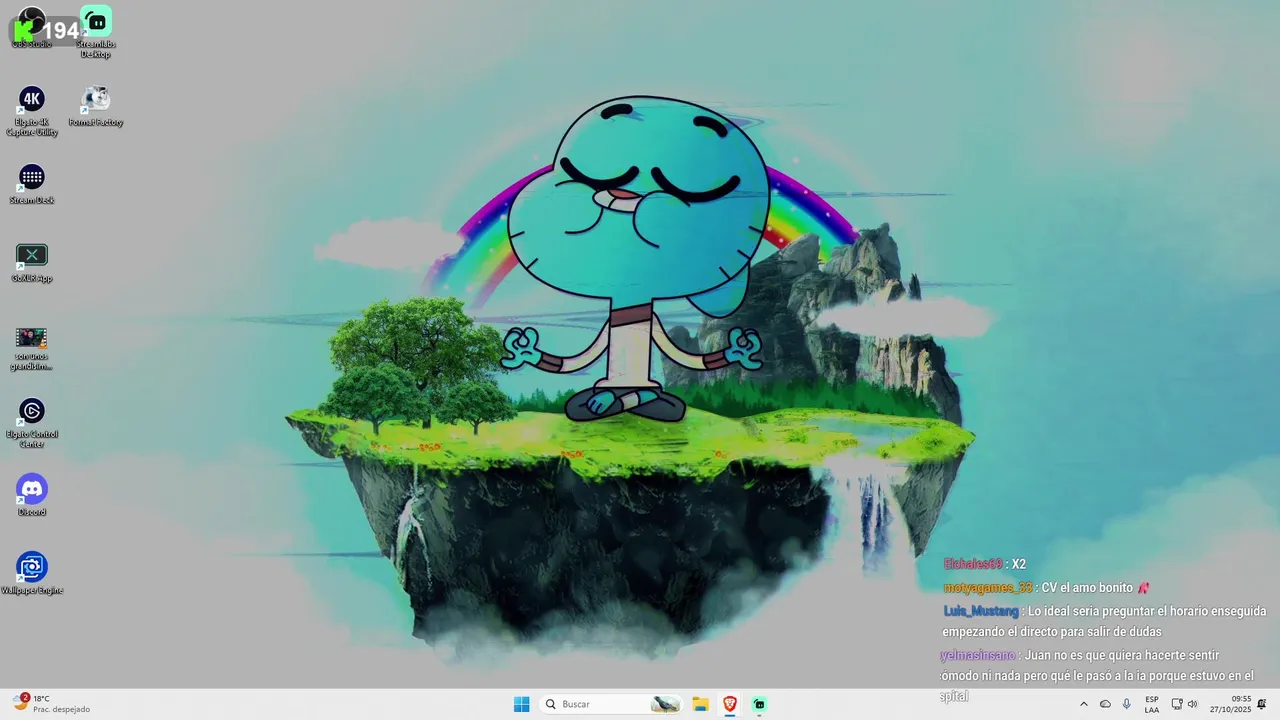Open Brave browser from the taskbar
Screen dimensions: 1280x720
point(730,704)
